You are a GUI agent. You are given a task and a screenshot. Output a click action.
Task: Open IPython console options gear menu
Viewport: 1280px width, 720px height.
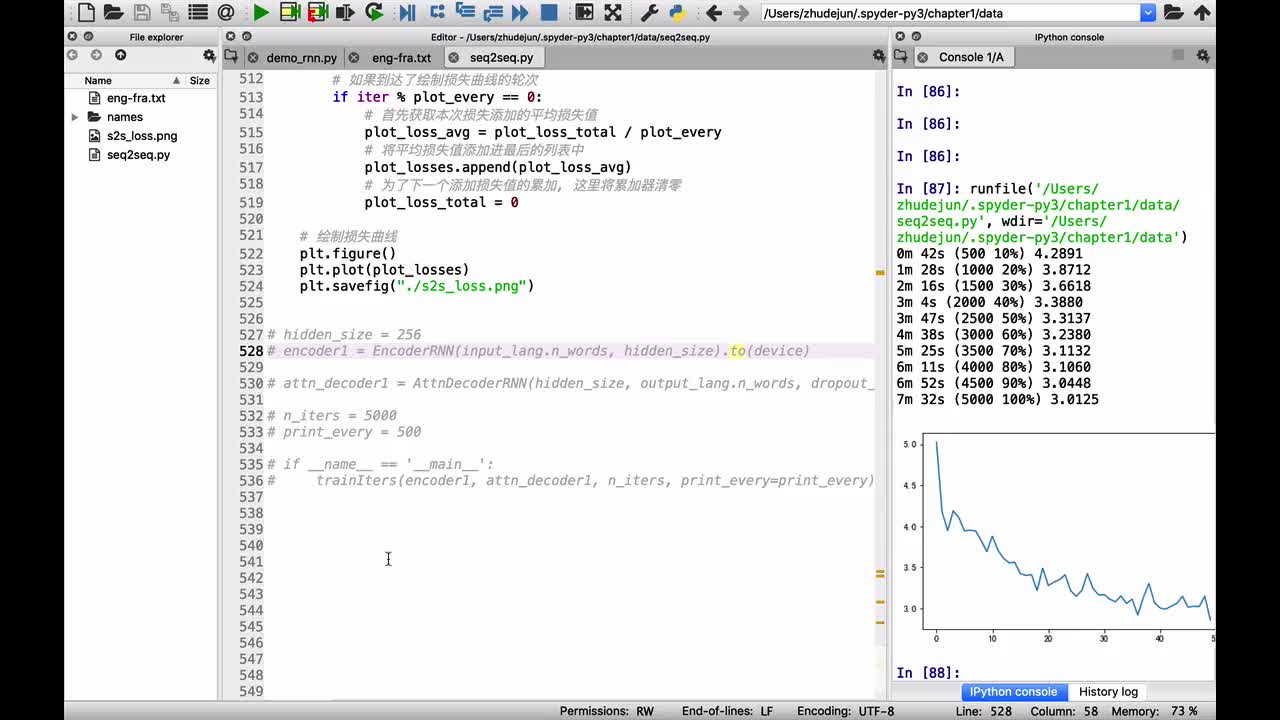coord(1203,57)
